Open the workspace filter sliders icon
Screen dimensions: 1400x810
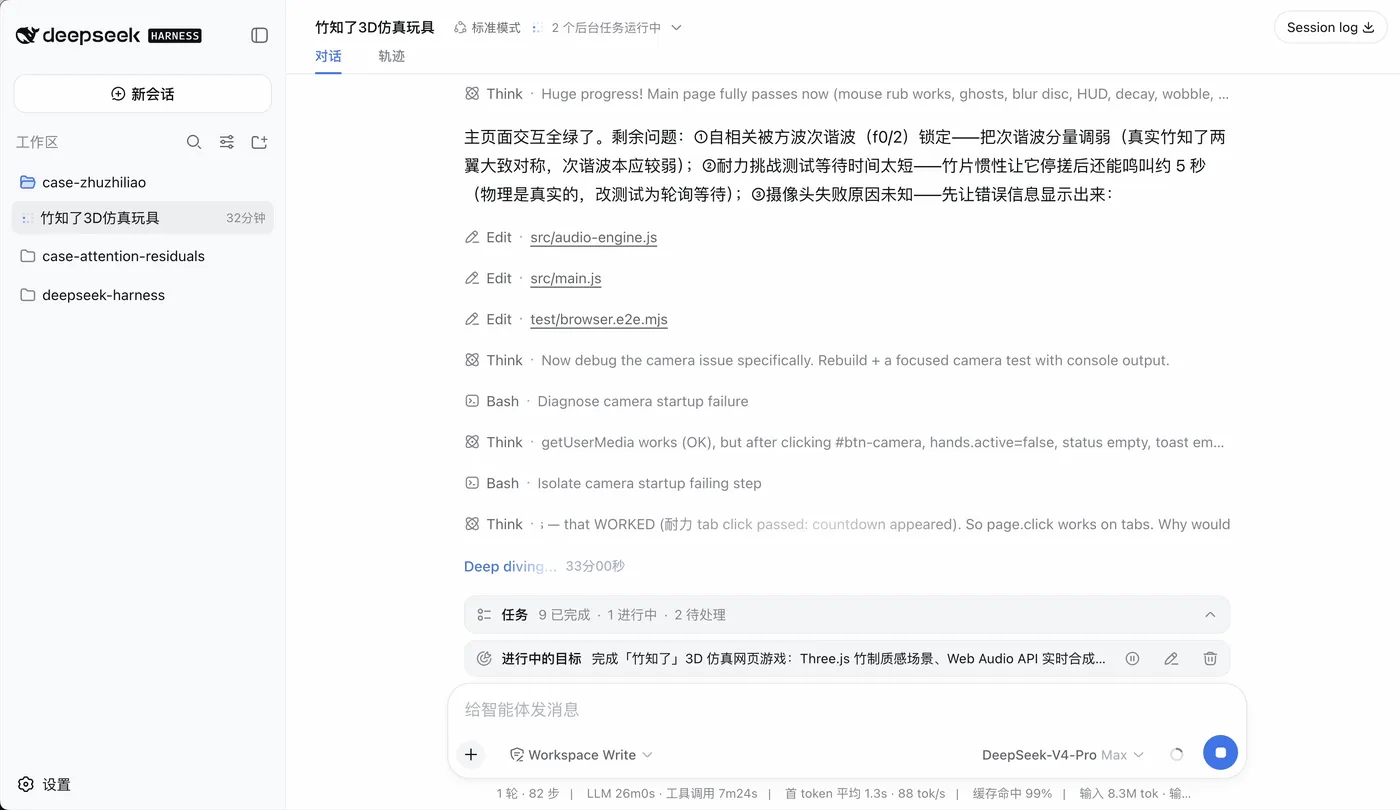(227, 142)
